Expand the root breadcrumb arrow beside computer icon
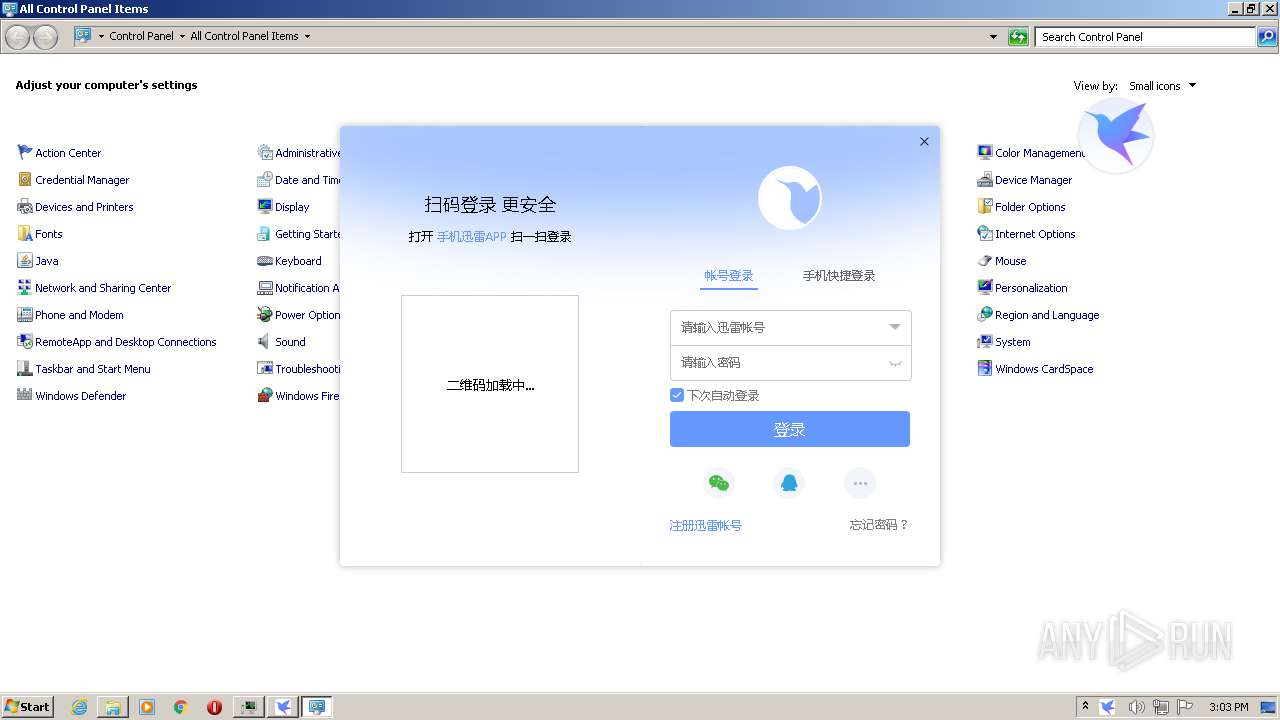 pos(101,36)
